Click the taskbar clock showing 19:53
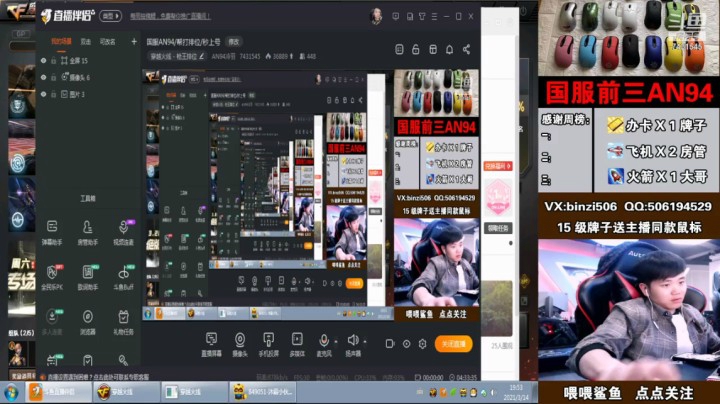 [x=516, y=392]
